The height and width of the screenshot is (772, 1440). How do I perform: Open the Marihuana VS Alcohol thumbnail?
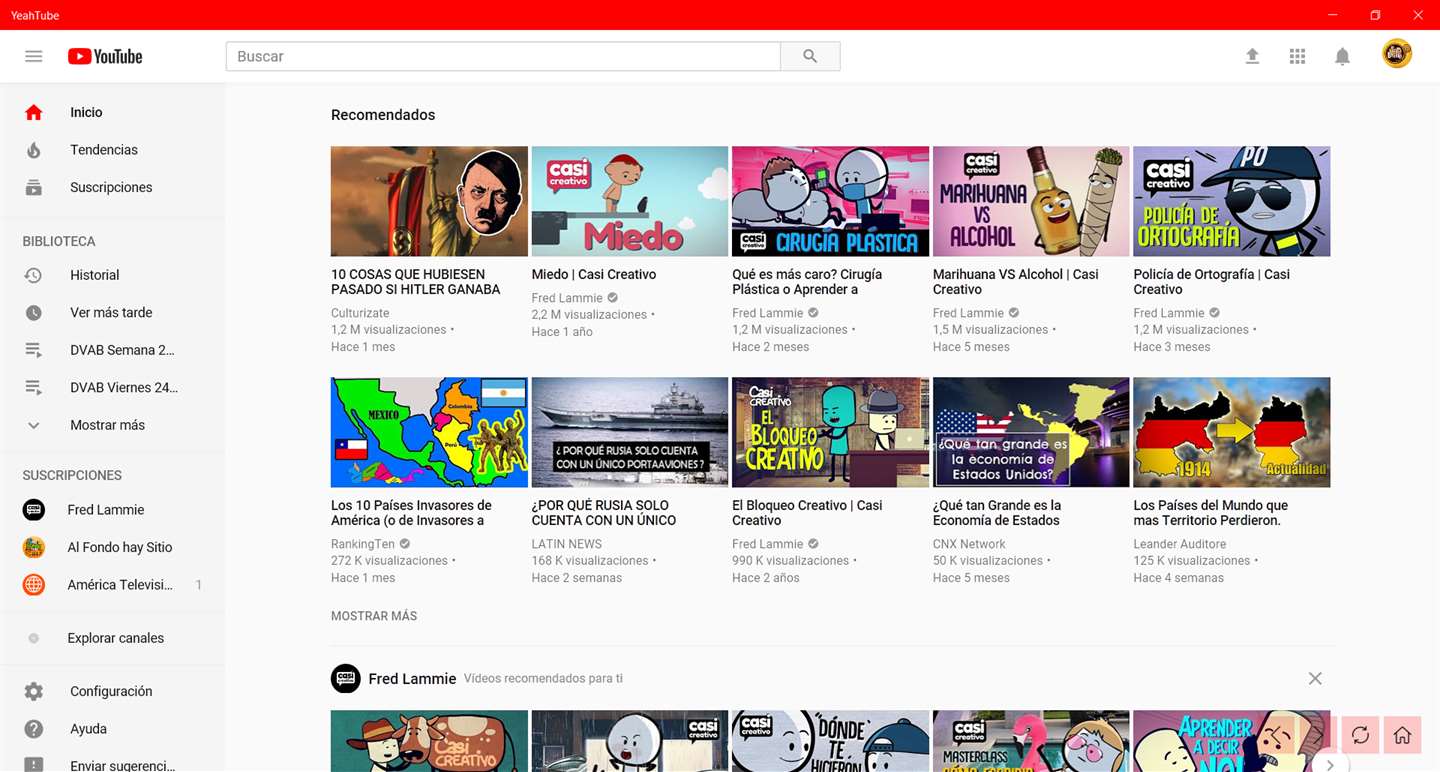tap(1031, 201)
